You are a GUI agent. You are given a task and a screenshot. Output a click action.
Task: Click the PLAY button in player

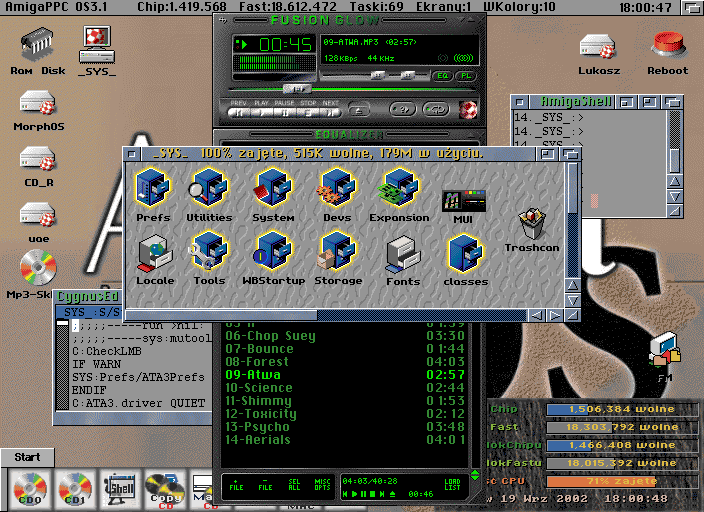(262, 113)
